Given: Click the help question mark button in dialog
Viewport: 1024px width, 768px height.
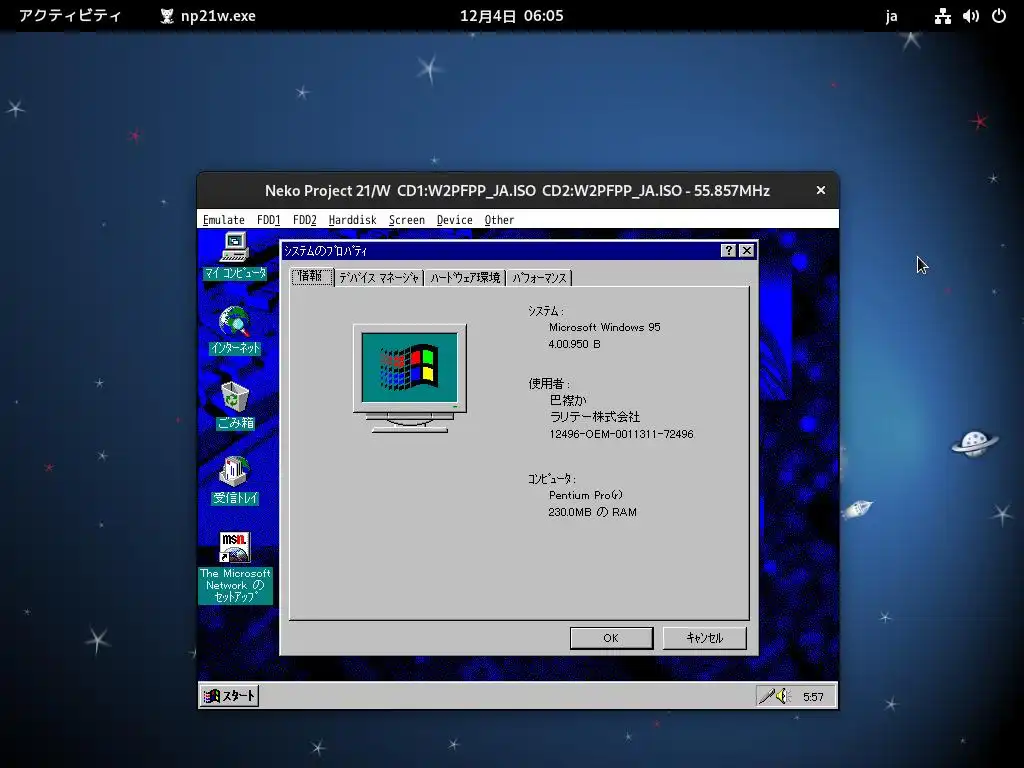Looking at the screenshot, I should coord(728,251).
